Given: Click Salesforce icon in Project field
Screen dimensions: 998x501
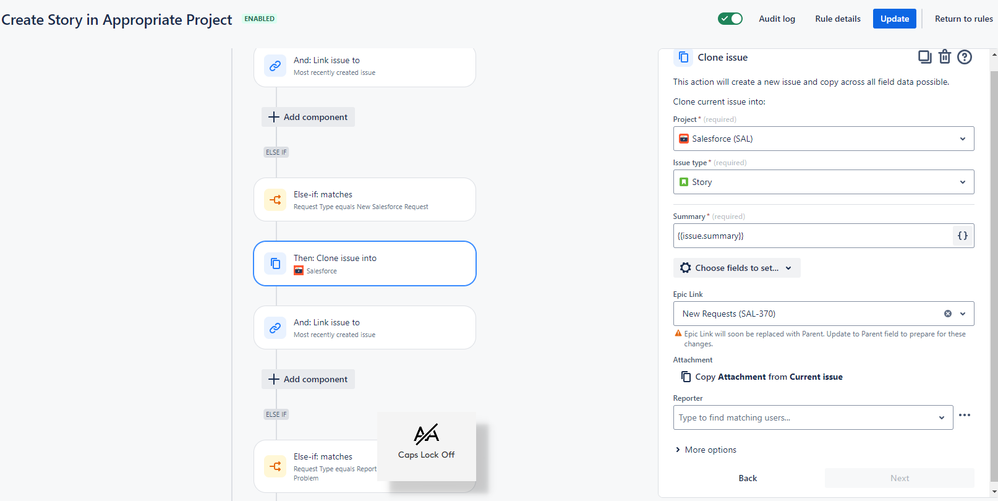Looking at the screenshot, I should (x=684, y=139).
